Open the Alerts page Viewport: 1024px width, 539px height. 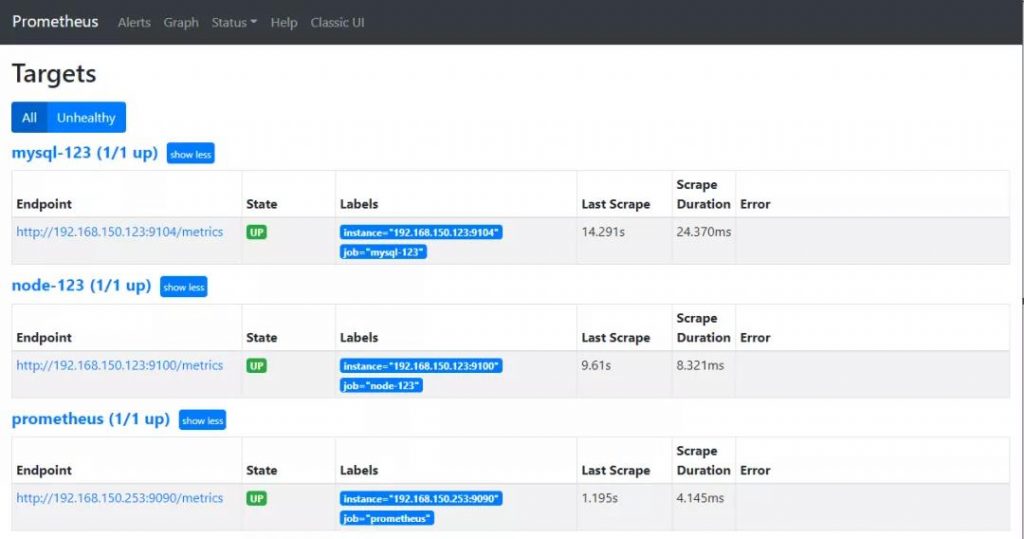(134, 22)
